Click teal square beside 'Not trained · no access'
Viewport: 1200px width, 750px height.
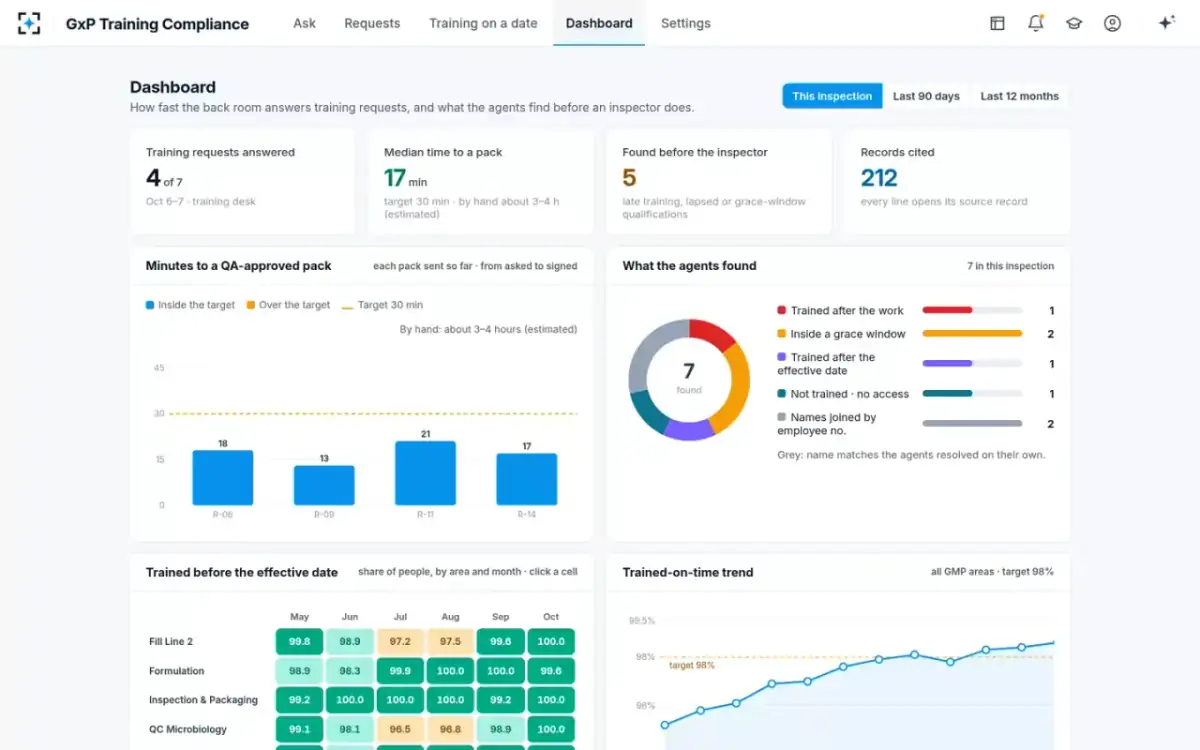tap(781, 394)
